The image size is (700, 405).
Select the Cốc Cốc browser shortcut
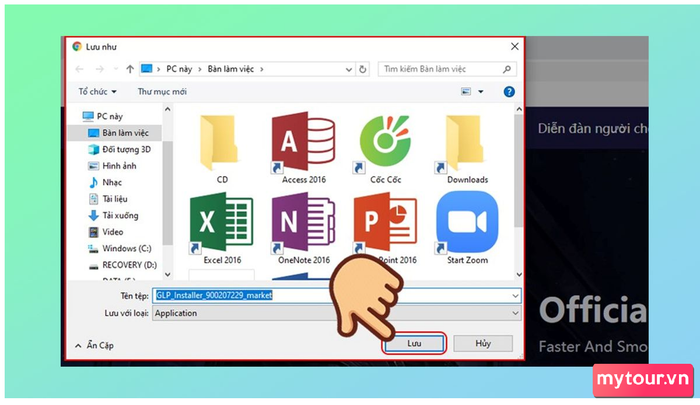[385, 149]
